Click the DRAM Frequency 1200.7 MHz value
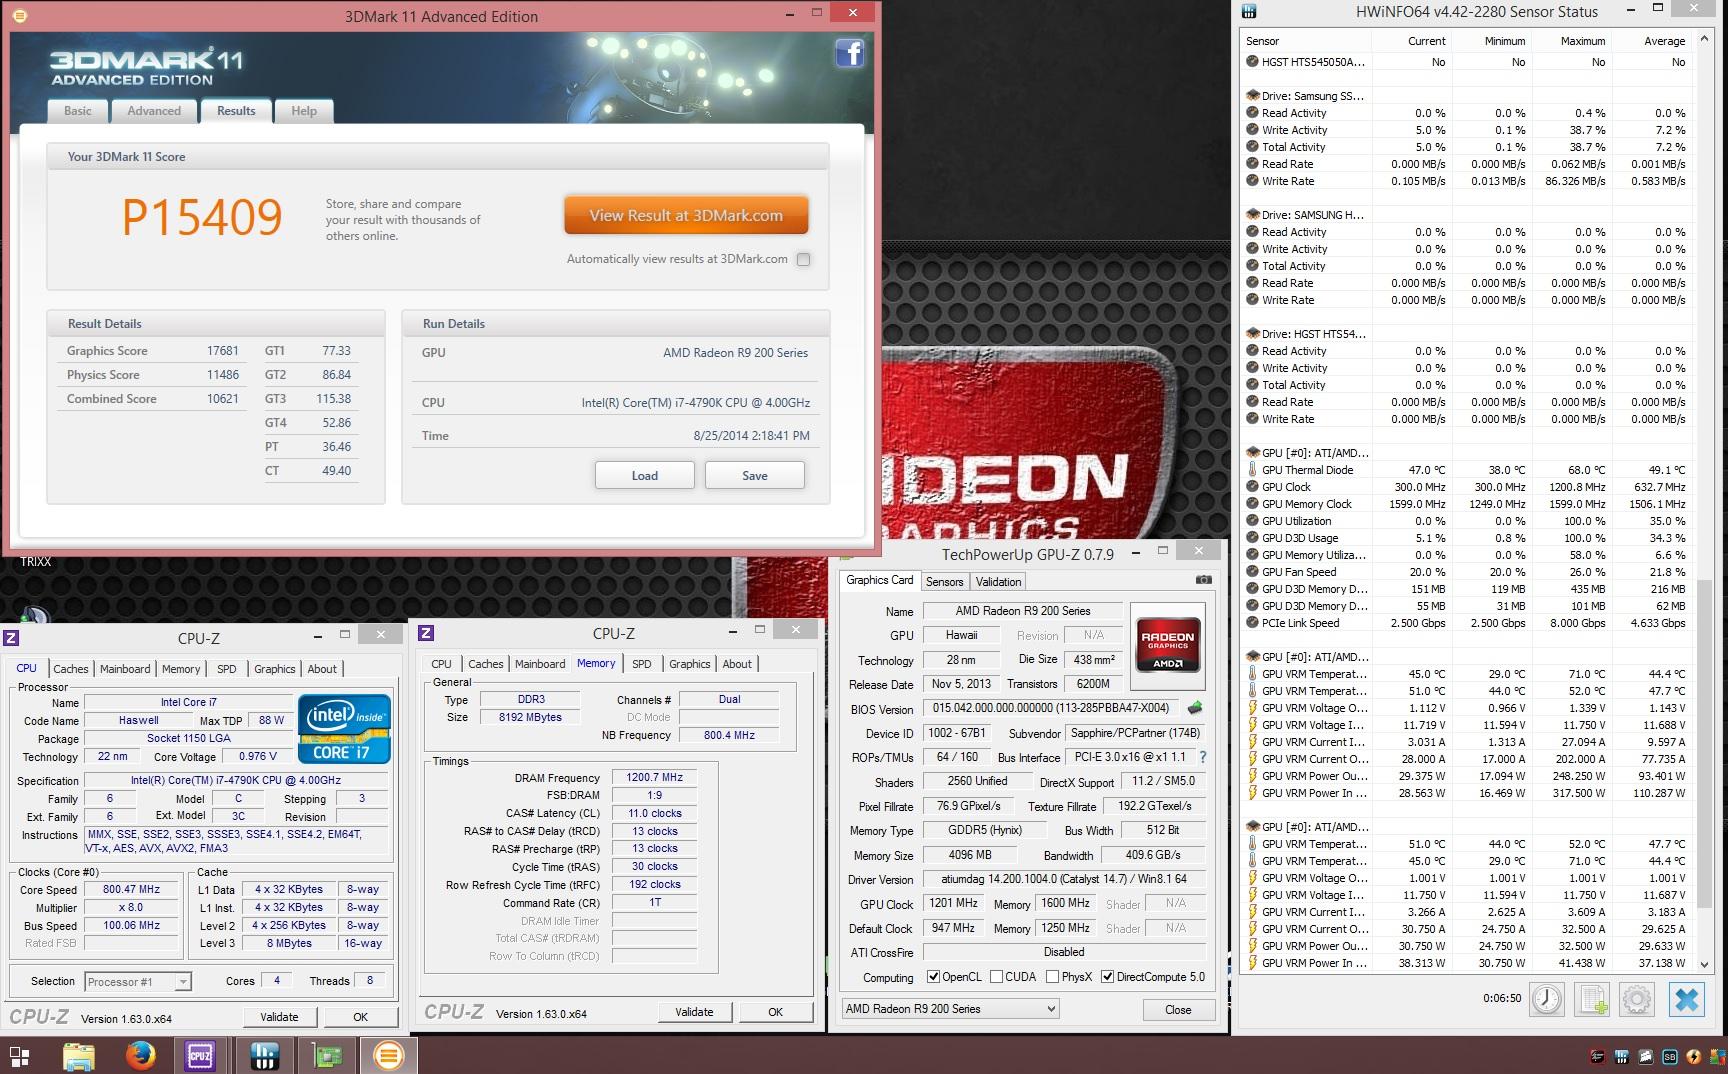The image size is (1728, 1074). pos(654,777)
